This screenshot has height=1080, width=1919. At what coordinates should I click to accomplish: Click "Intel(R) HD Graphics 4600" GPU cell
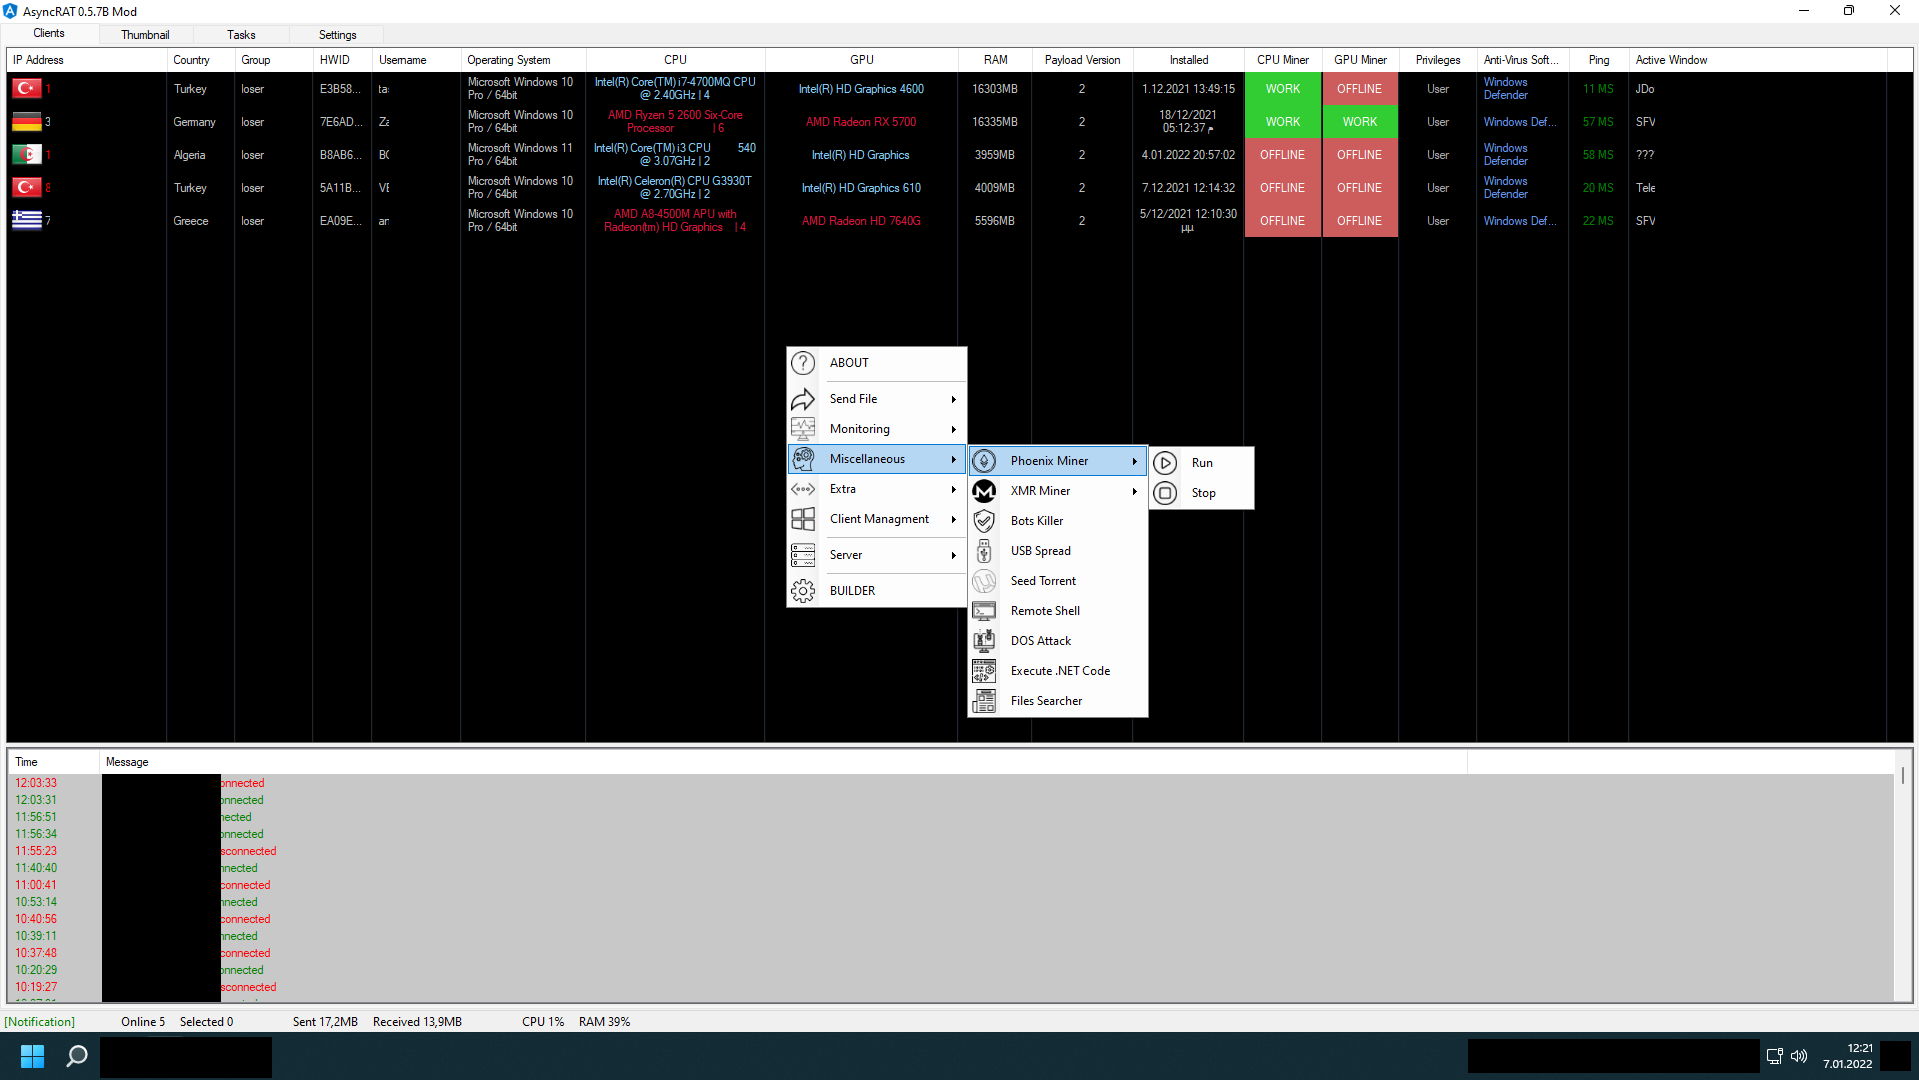click(861, 89)
